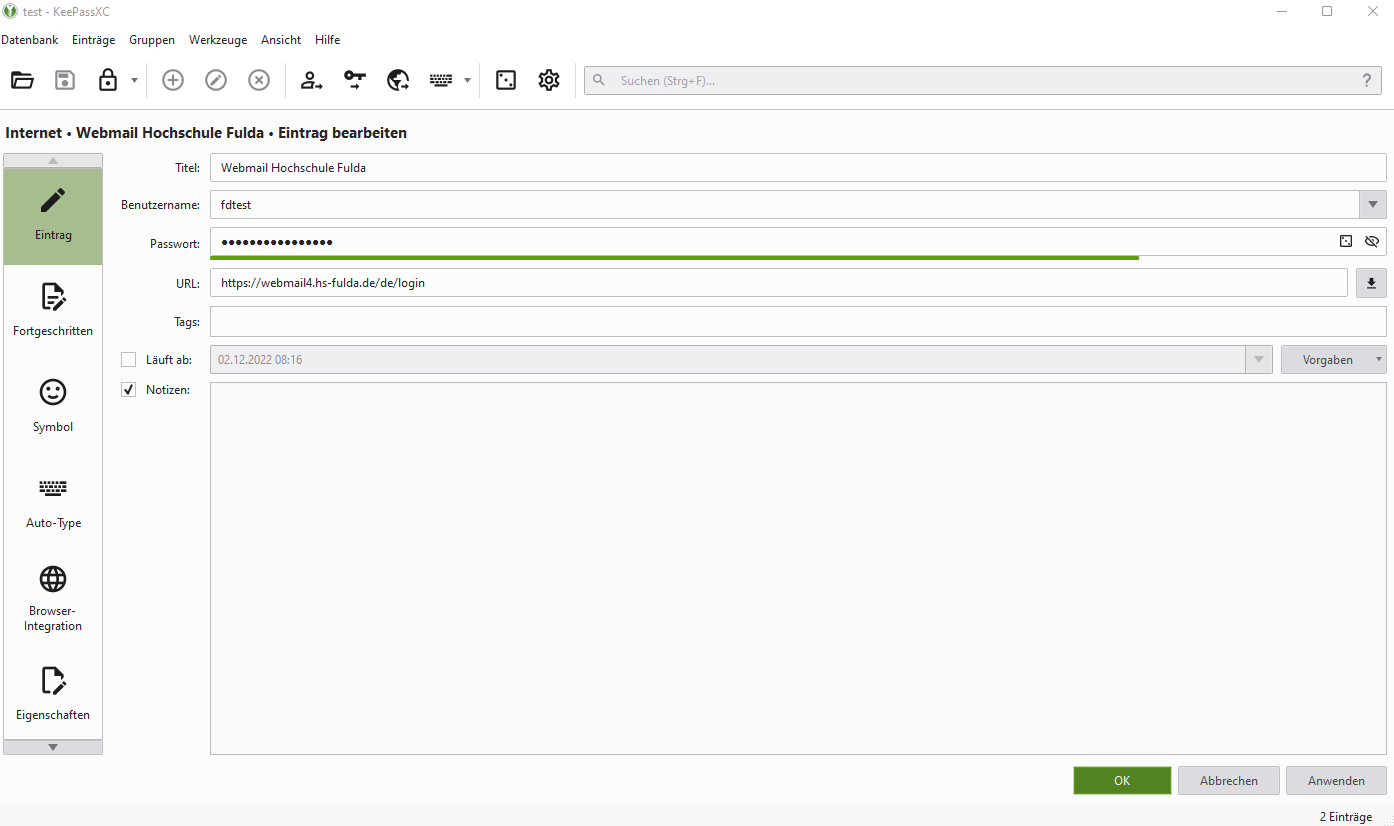This screenshot has height=826, width=1394.
Task: Expand the Benutzername dropdown arrow
Action: coord(1372,205)
